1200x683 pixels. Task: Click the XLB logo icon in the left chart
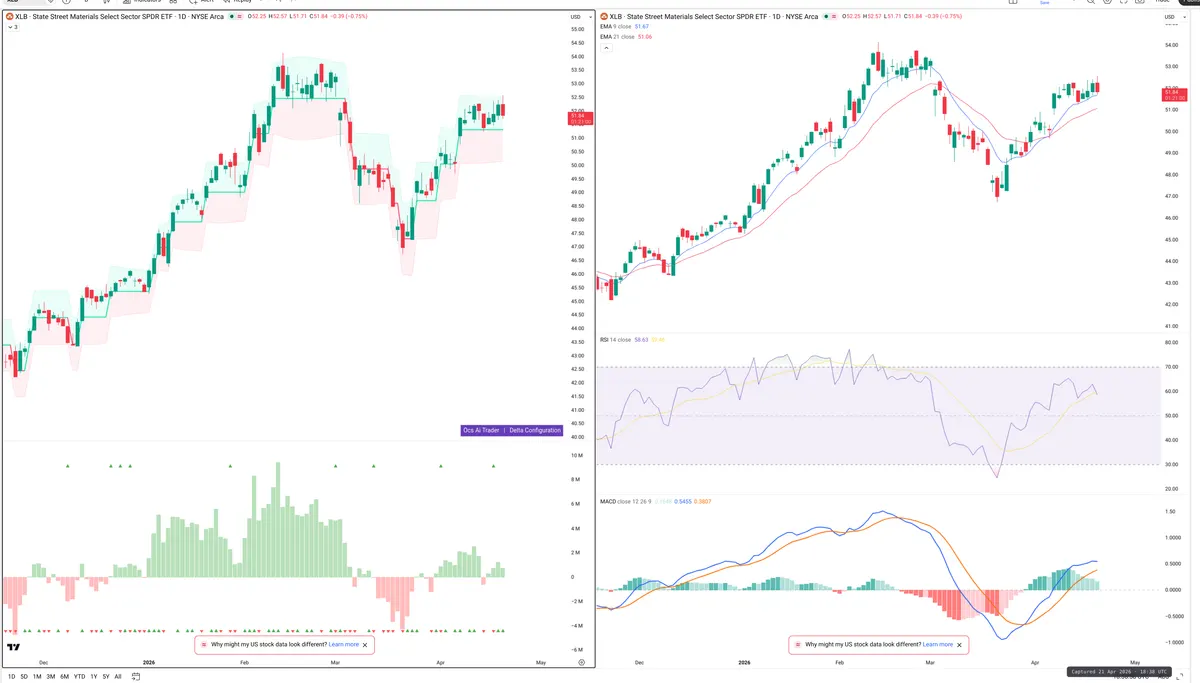[x=10, y=17]
